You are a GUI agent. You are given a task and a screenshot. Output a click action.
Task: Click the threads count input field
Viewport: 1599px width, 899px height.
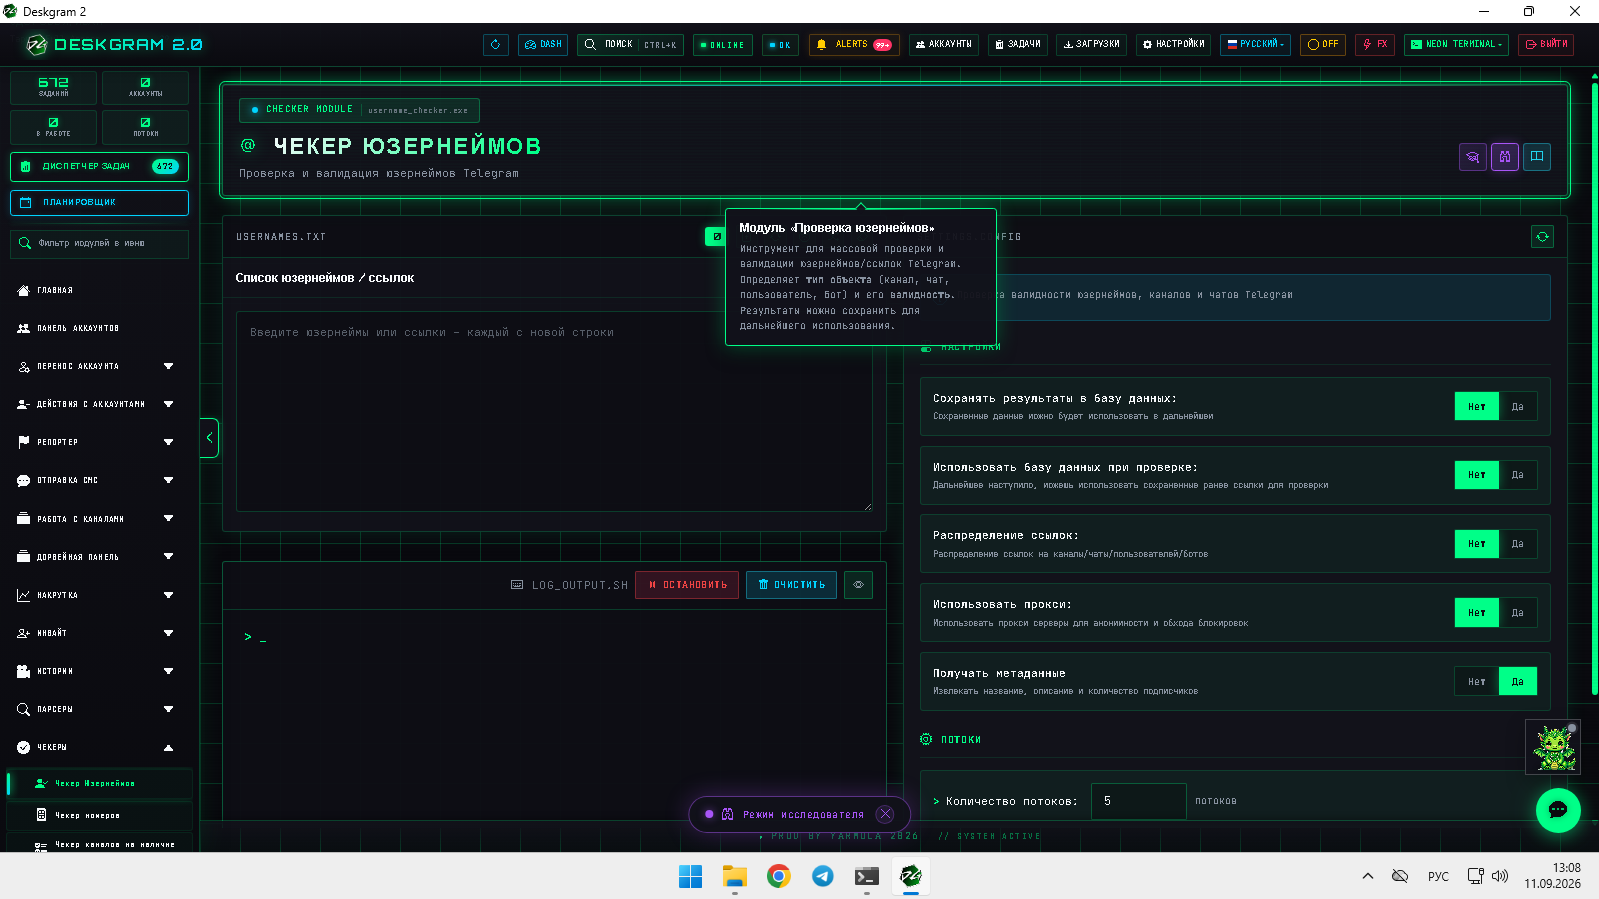(1139, 802)
